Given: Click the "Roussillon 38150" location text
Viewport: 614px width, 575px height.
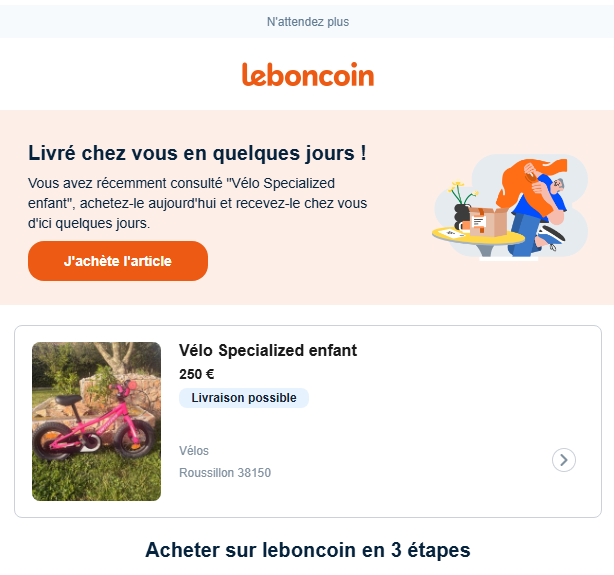Looking at the screenshot, I should (225, 473).
